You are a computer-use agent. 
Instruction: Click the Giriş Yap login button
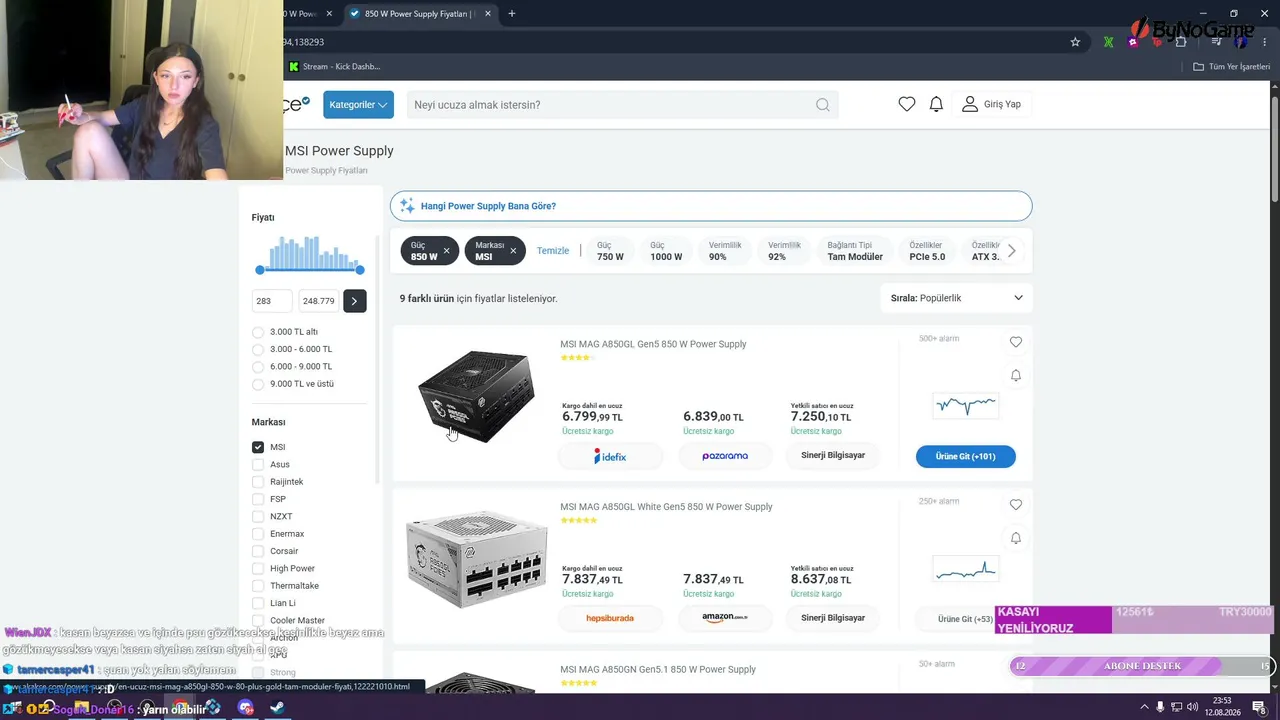pyautogui.click(x=992, y=104)
